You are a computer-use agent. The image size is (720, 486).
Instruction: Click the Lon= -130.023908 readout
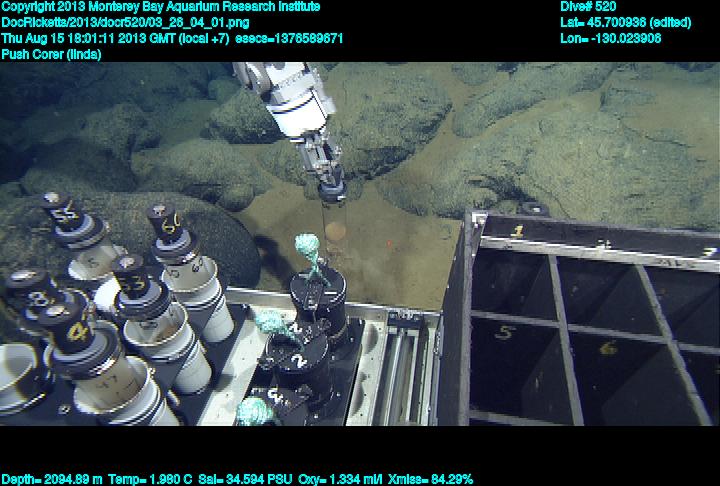click(x=611, y=38)
